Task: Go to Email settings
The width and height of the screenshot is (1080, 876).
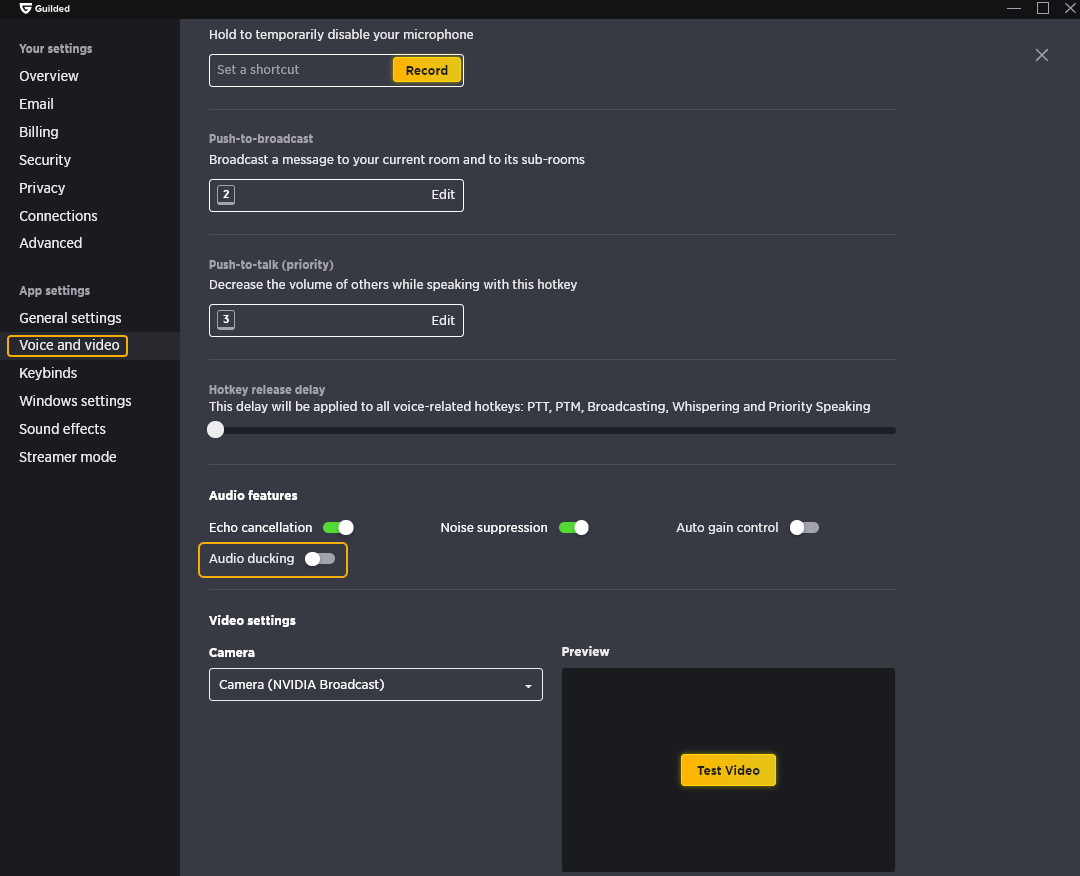Action: pos(37,104)
